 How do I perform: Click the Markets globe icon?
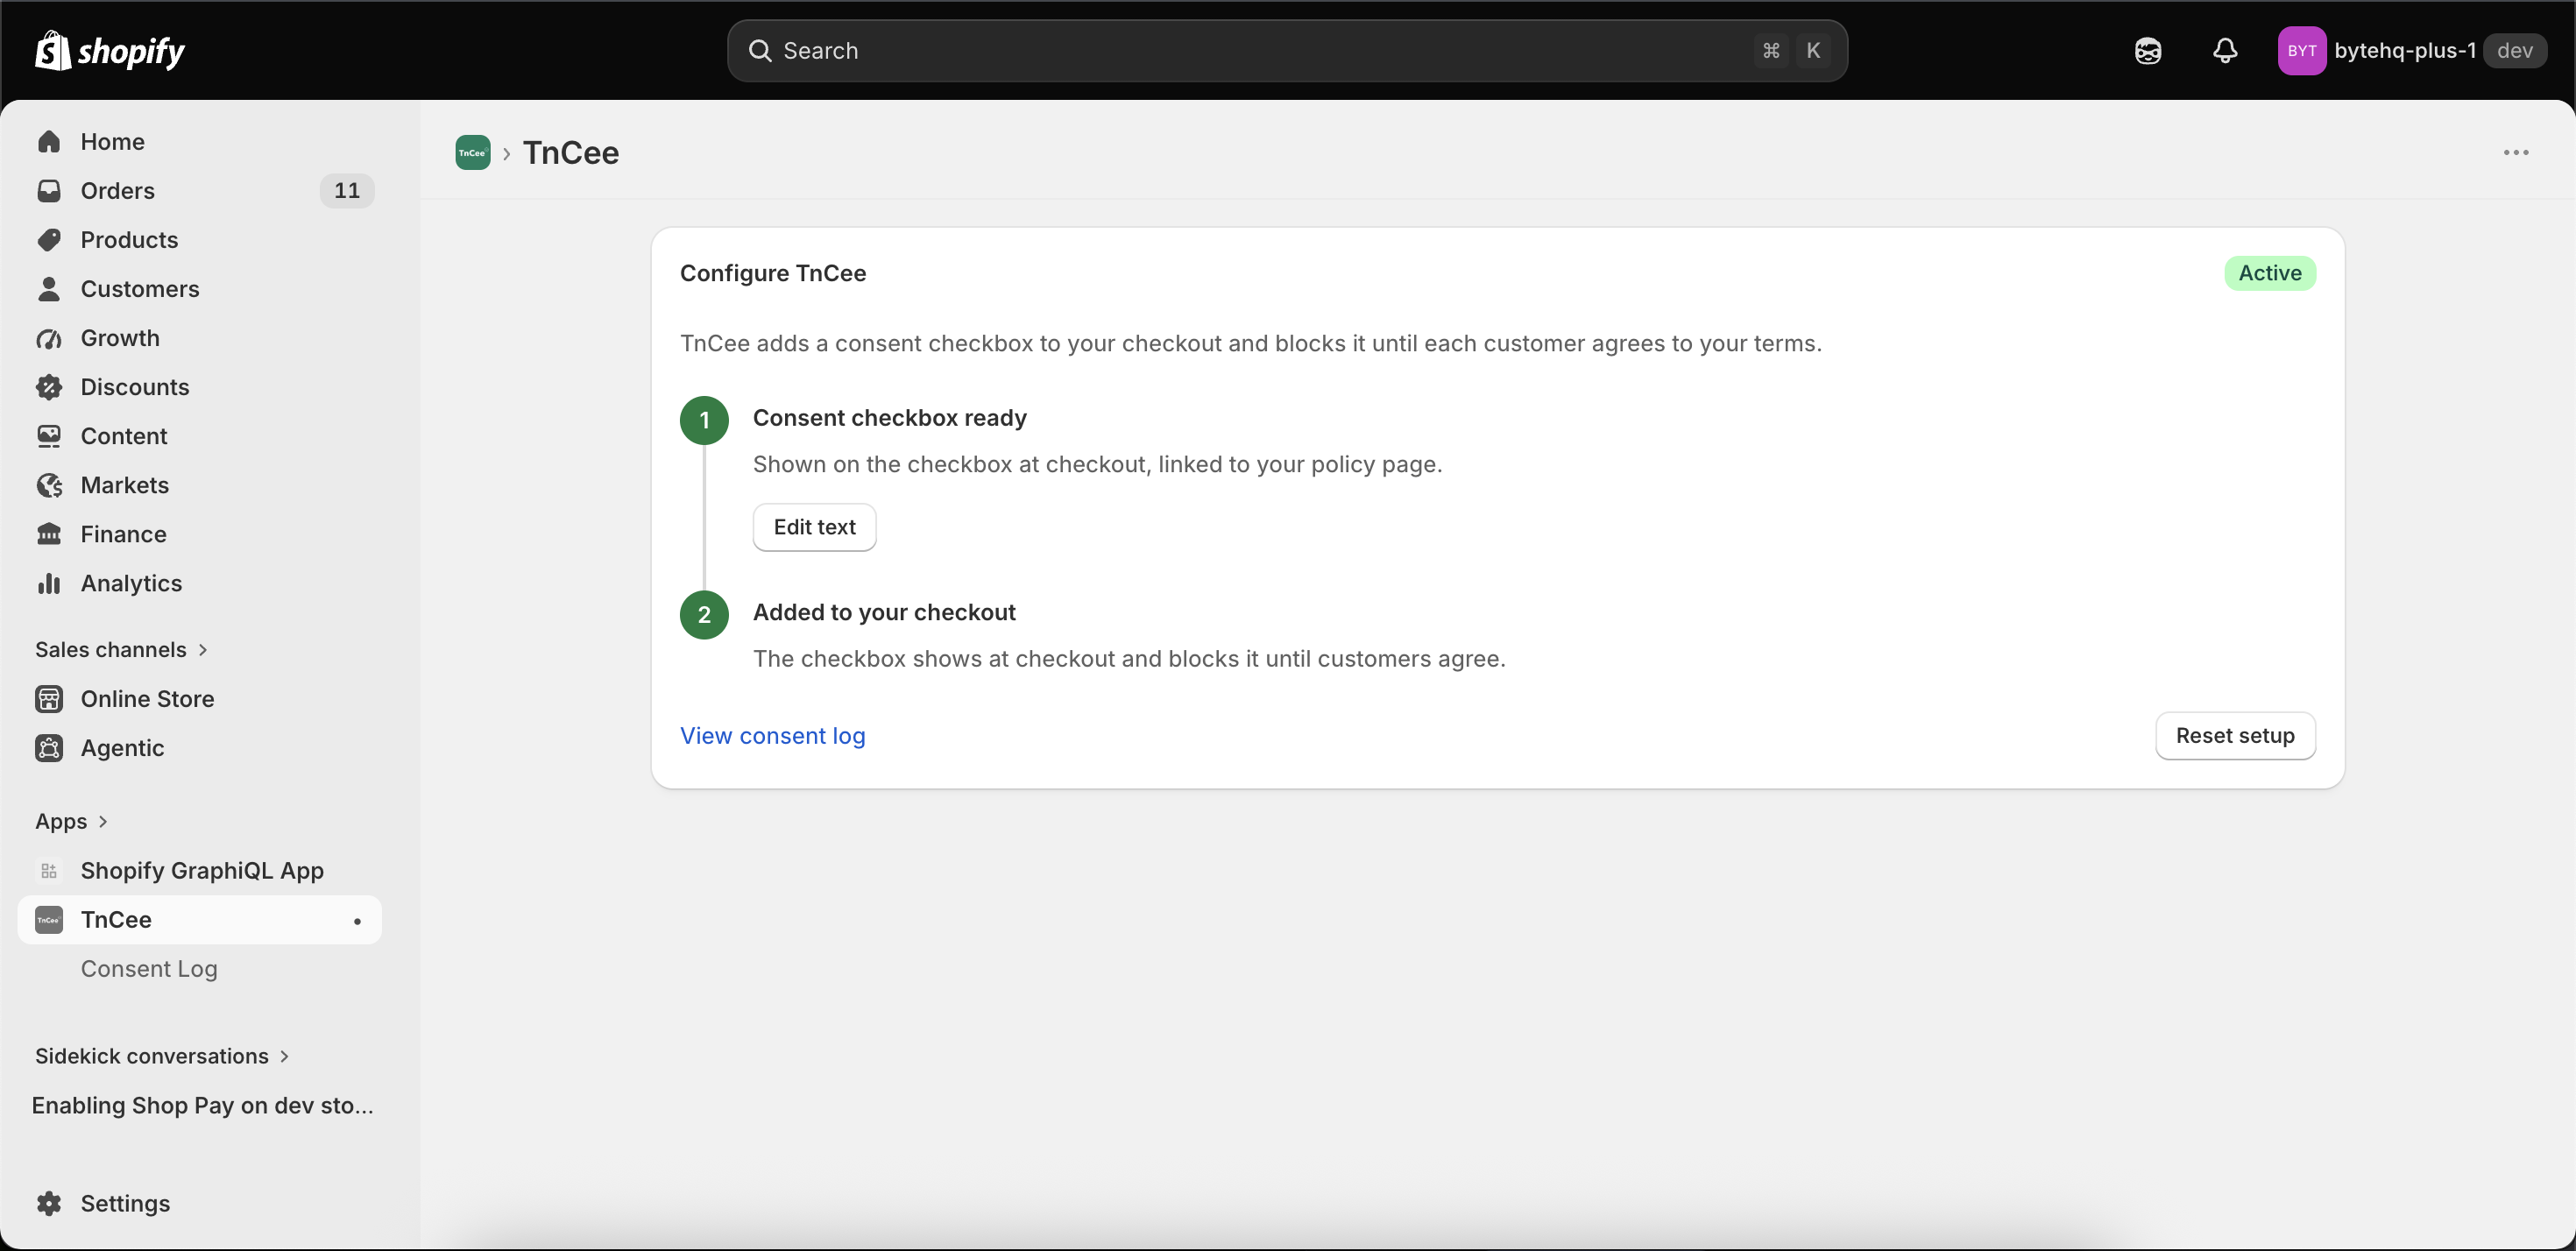[49, 485]
